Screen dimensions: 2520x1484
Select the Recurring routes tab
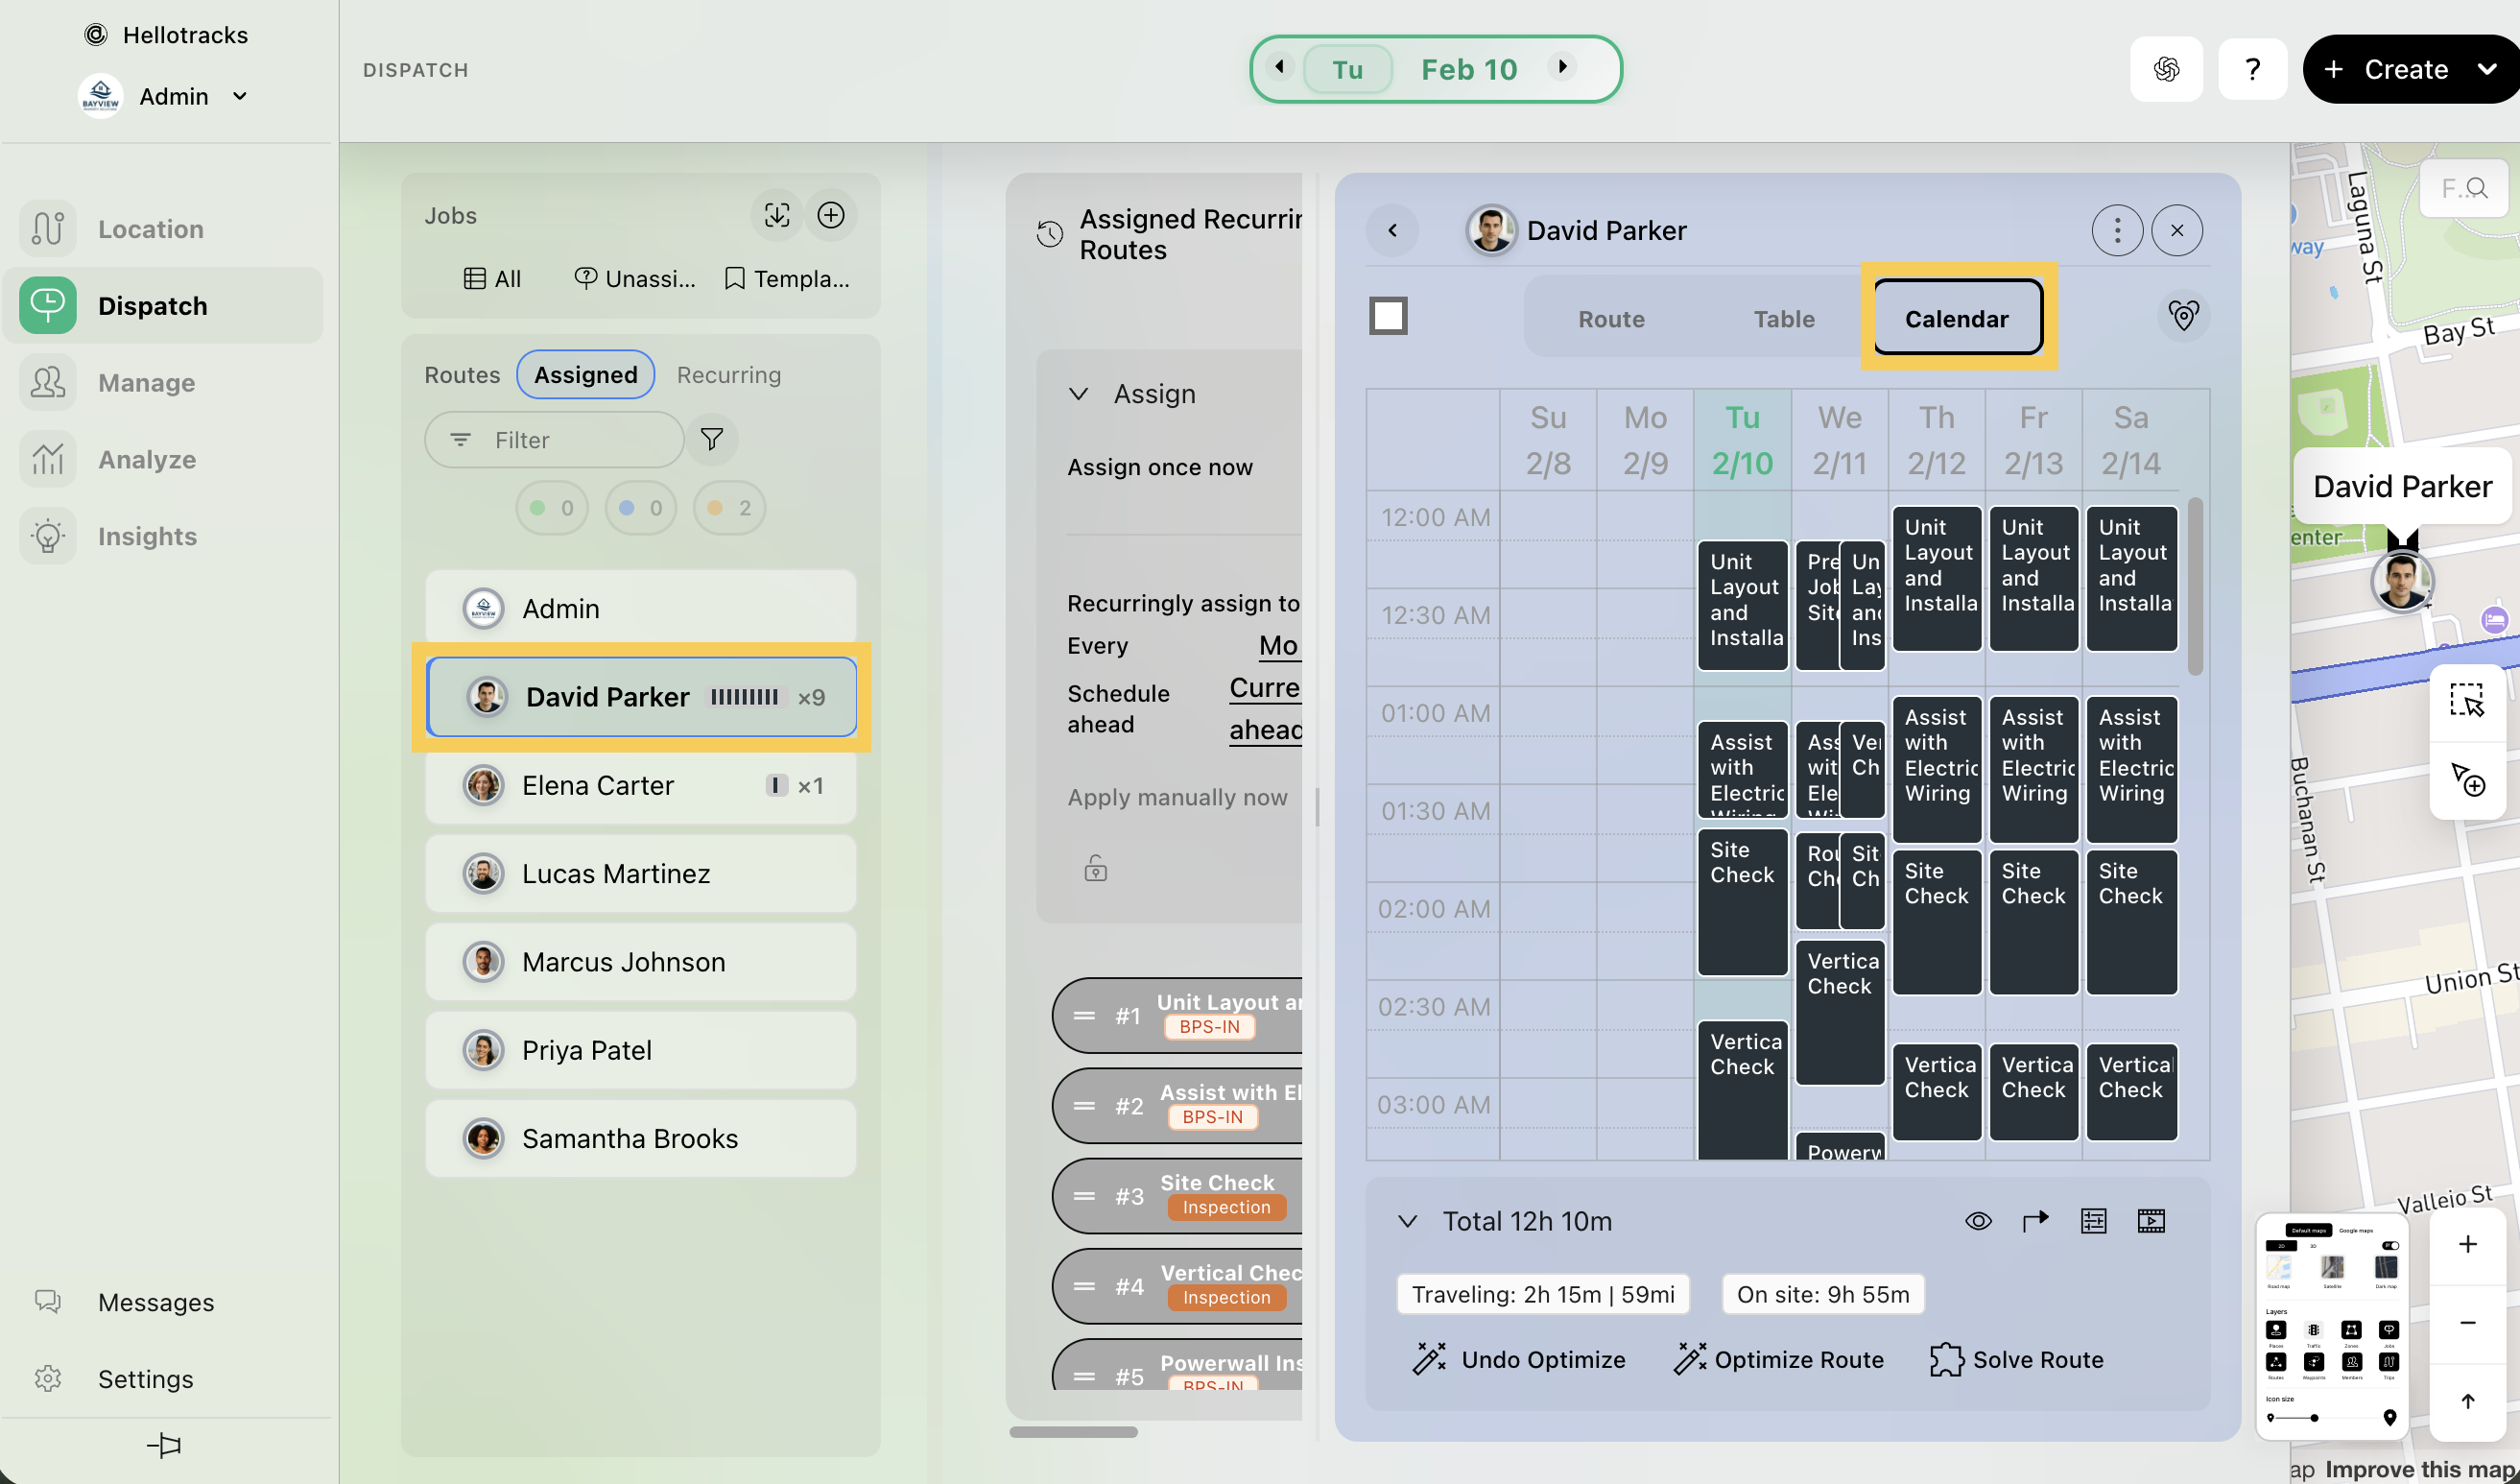click(728, 374)
